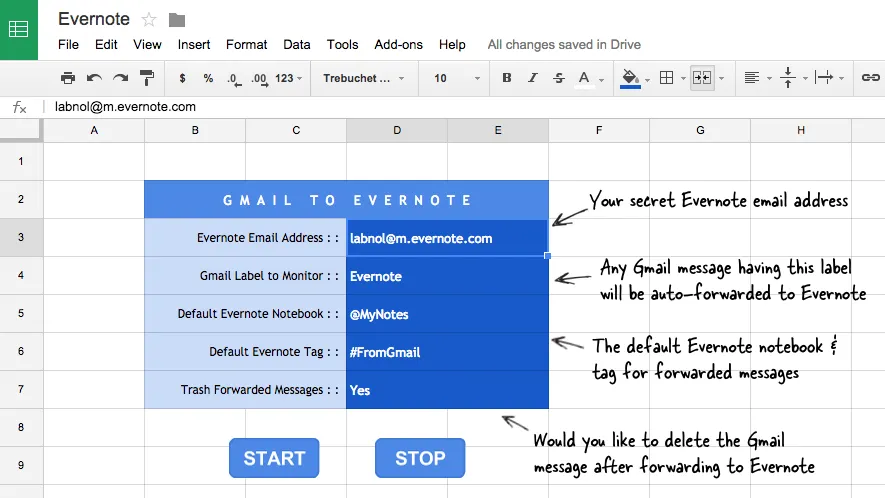Click the fill color bucket
The height and width of the screenshot is (498, 885).
(630, 78)
